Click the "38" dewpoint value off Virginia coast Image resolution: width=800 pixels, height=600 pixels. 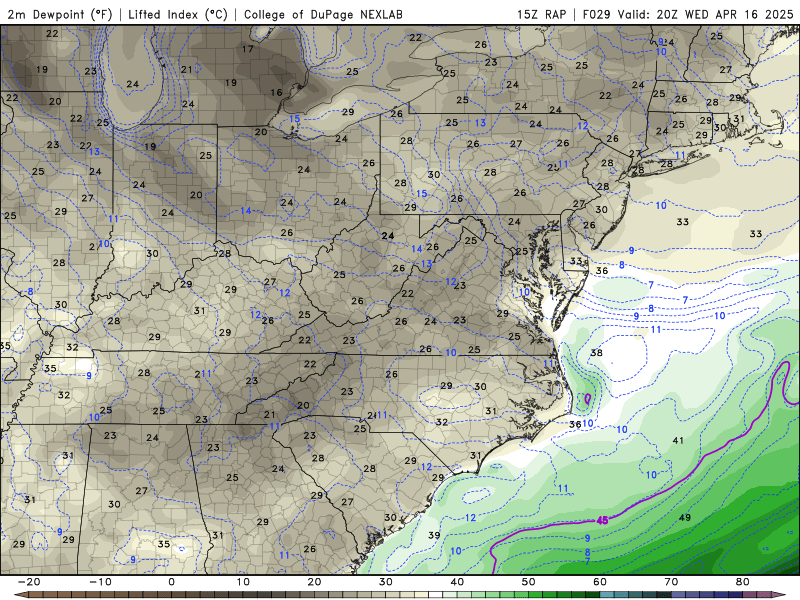pos(596,353)
